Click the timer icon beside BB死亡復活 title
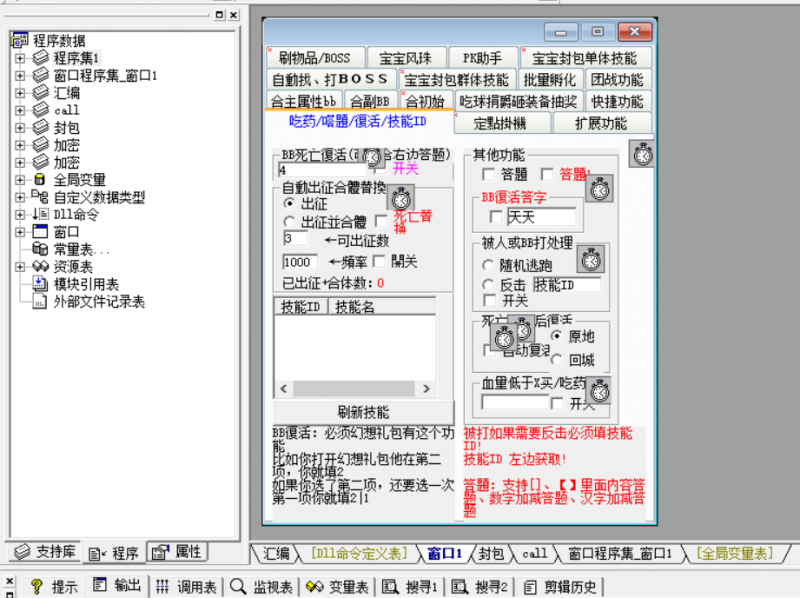The width and height of the screenshot is (800, 598). [371, 157]
